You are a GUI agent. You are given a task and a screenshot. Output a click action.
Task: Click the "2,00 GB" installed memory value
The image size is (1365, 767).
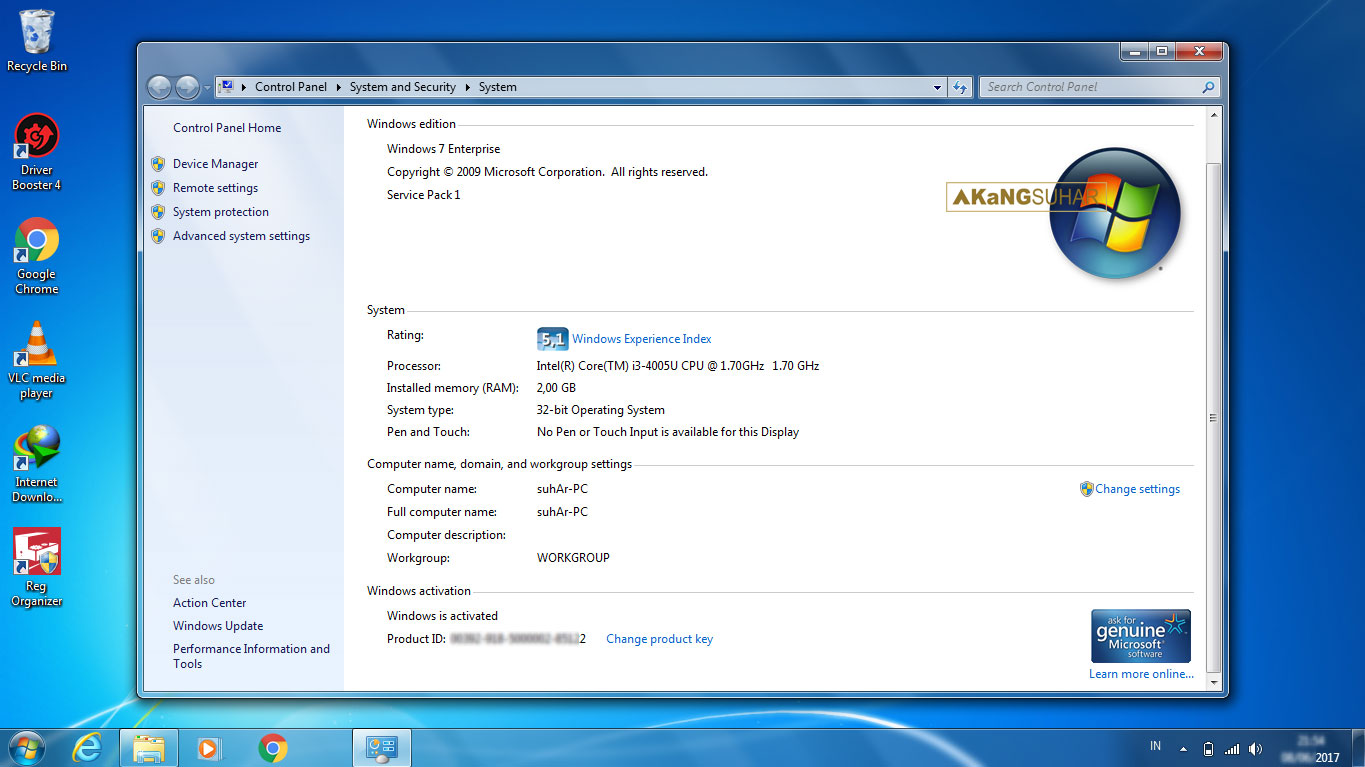pyautogui.click(x=556, y=388)
